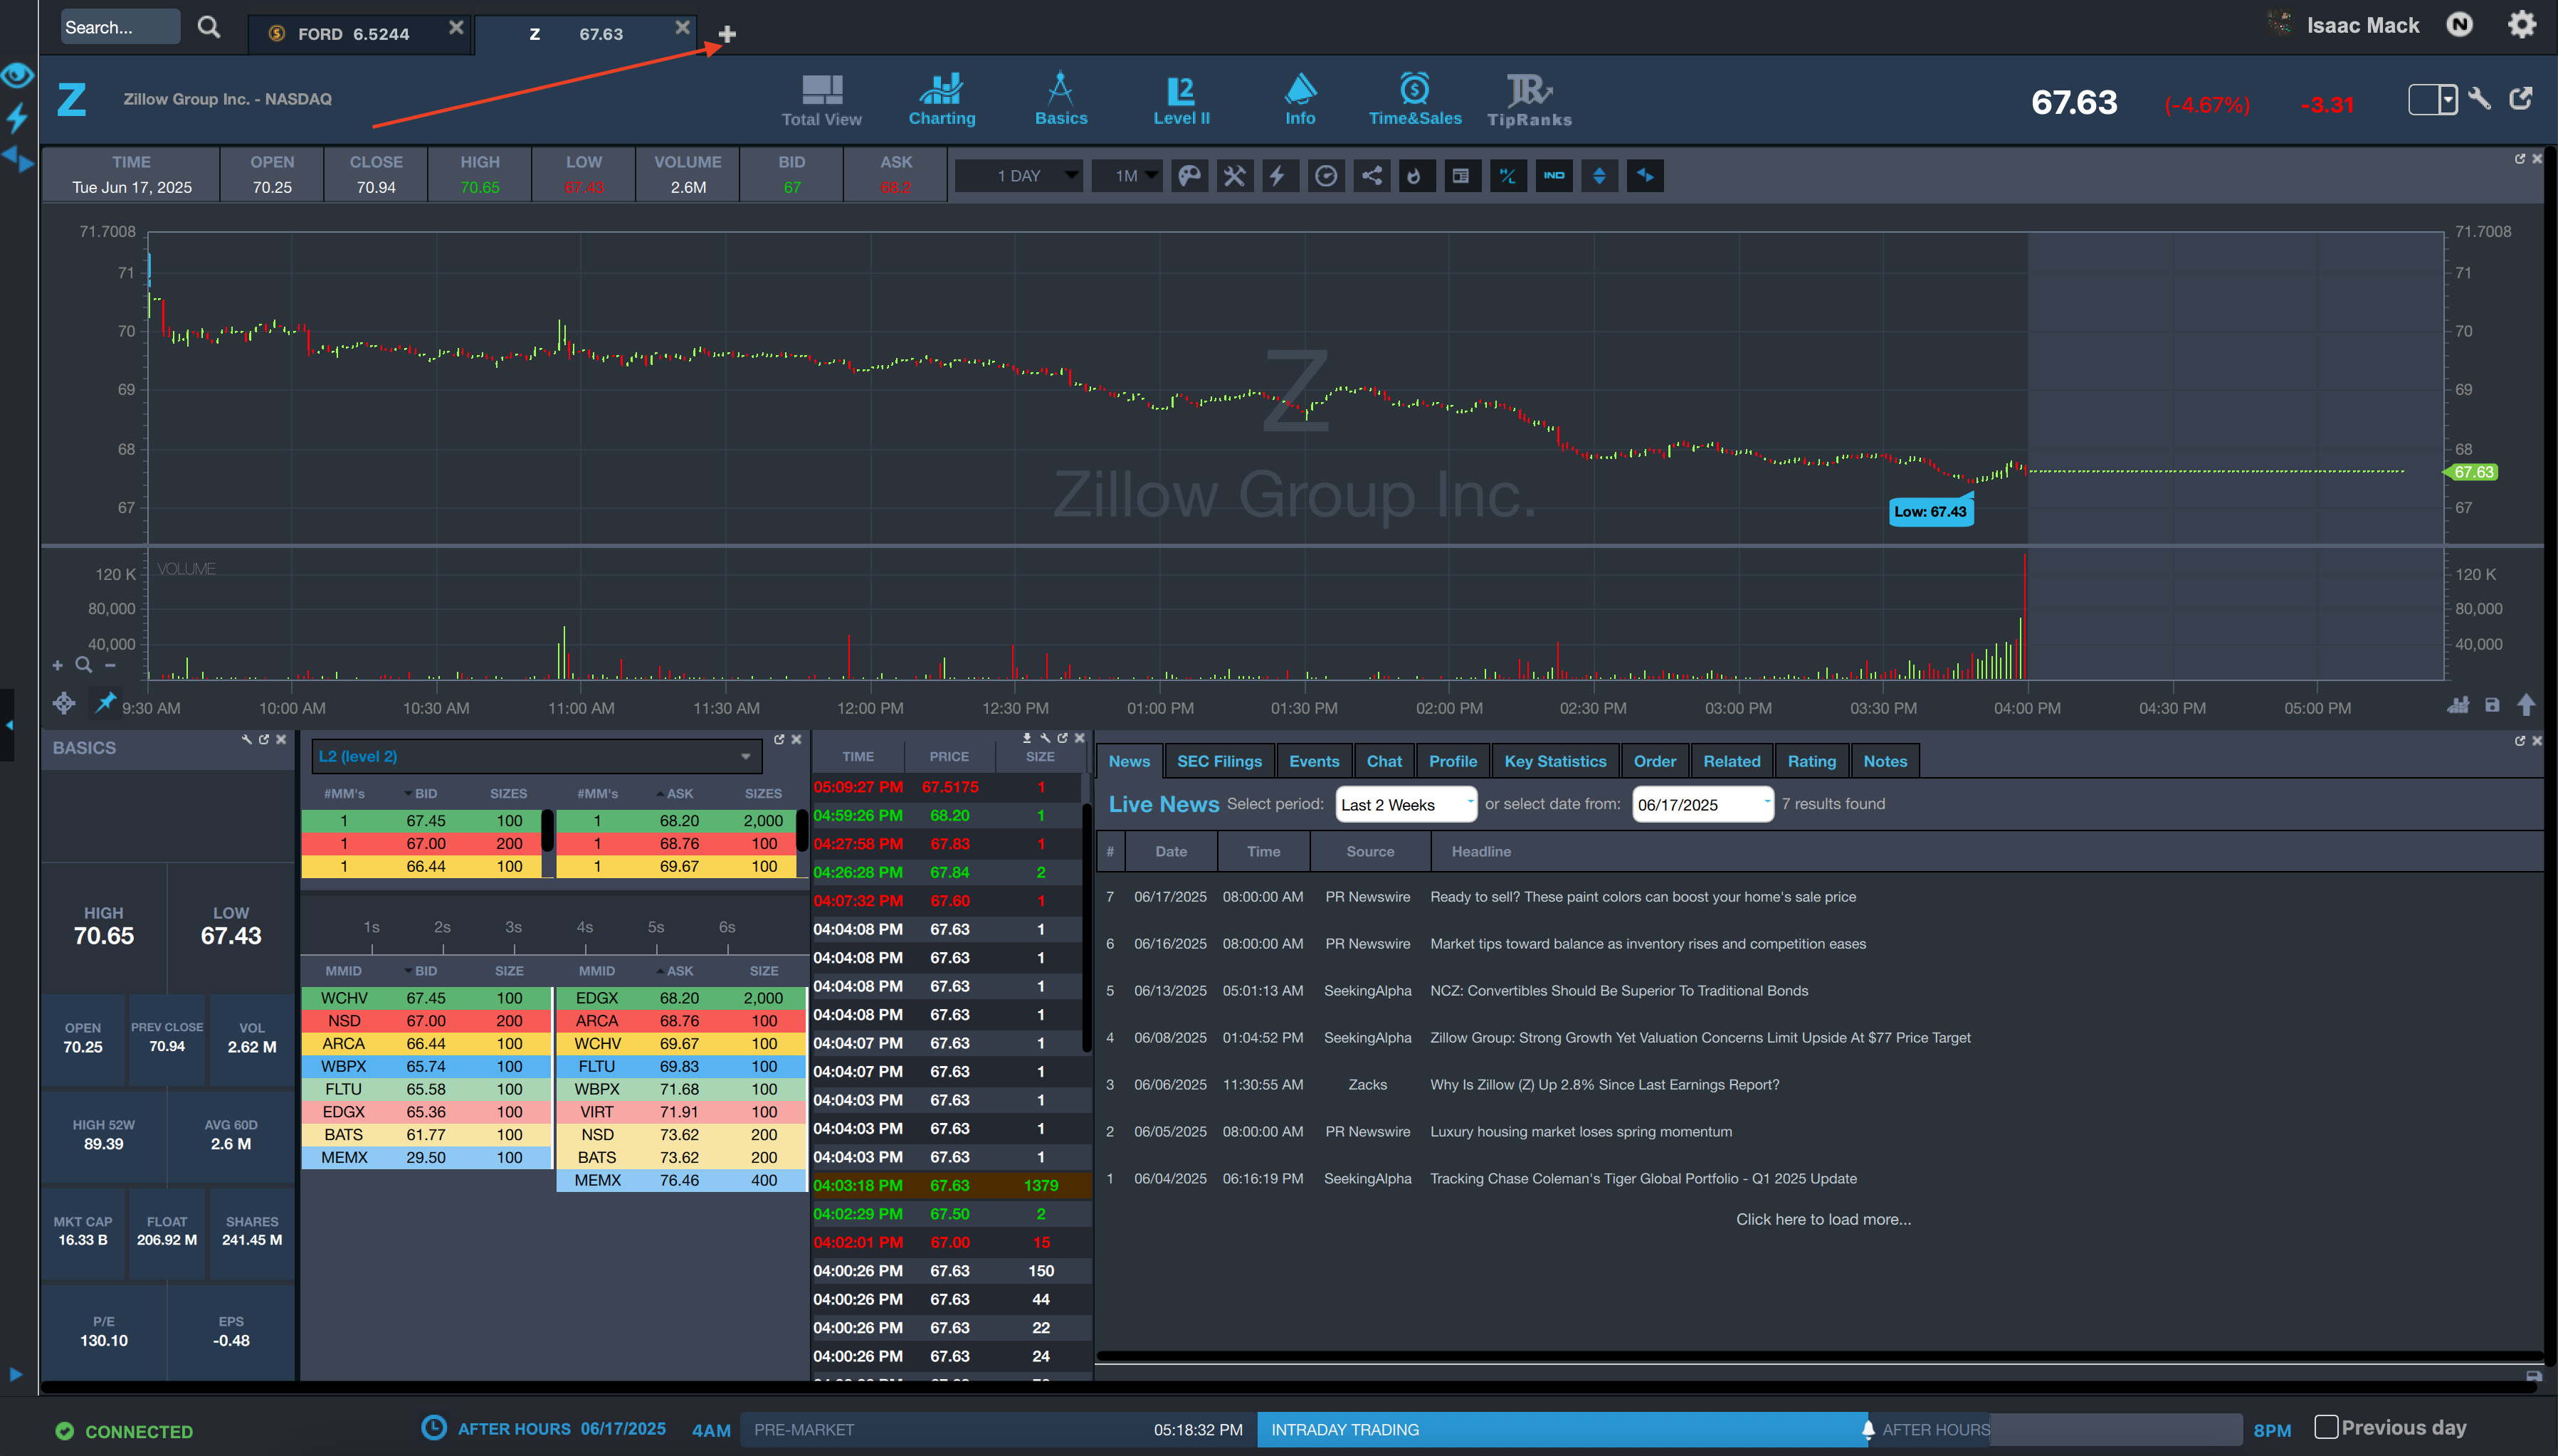Add a new symbol tab

(x=727, y=34)
